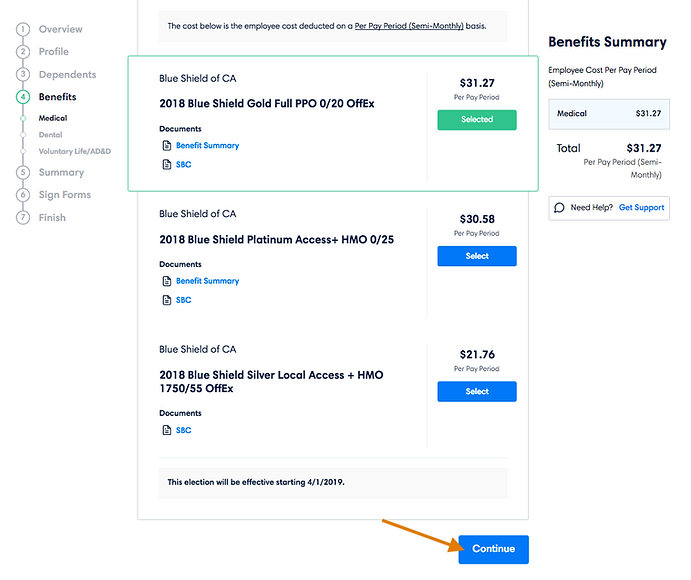Open SBC link for Platinum Access+ HMO
The image size is (691, 580).
click(183, 300)
